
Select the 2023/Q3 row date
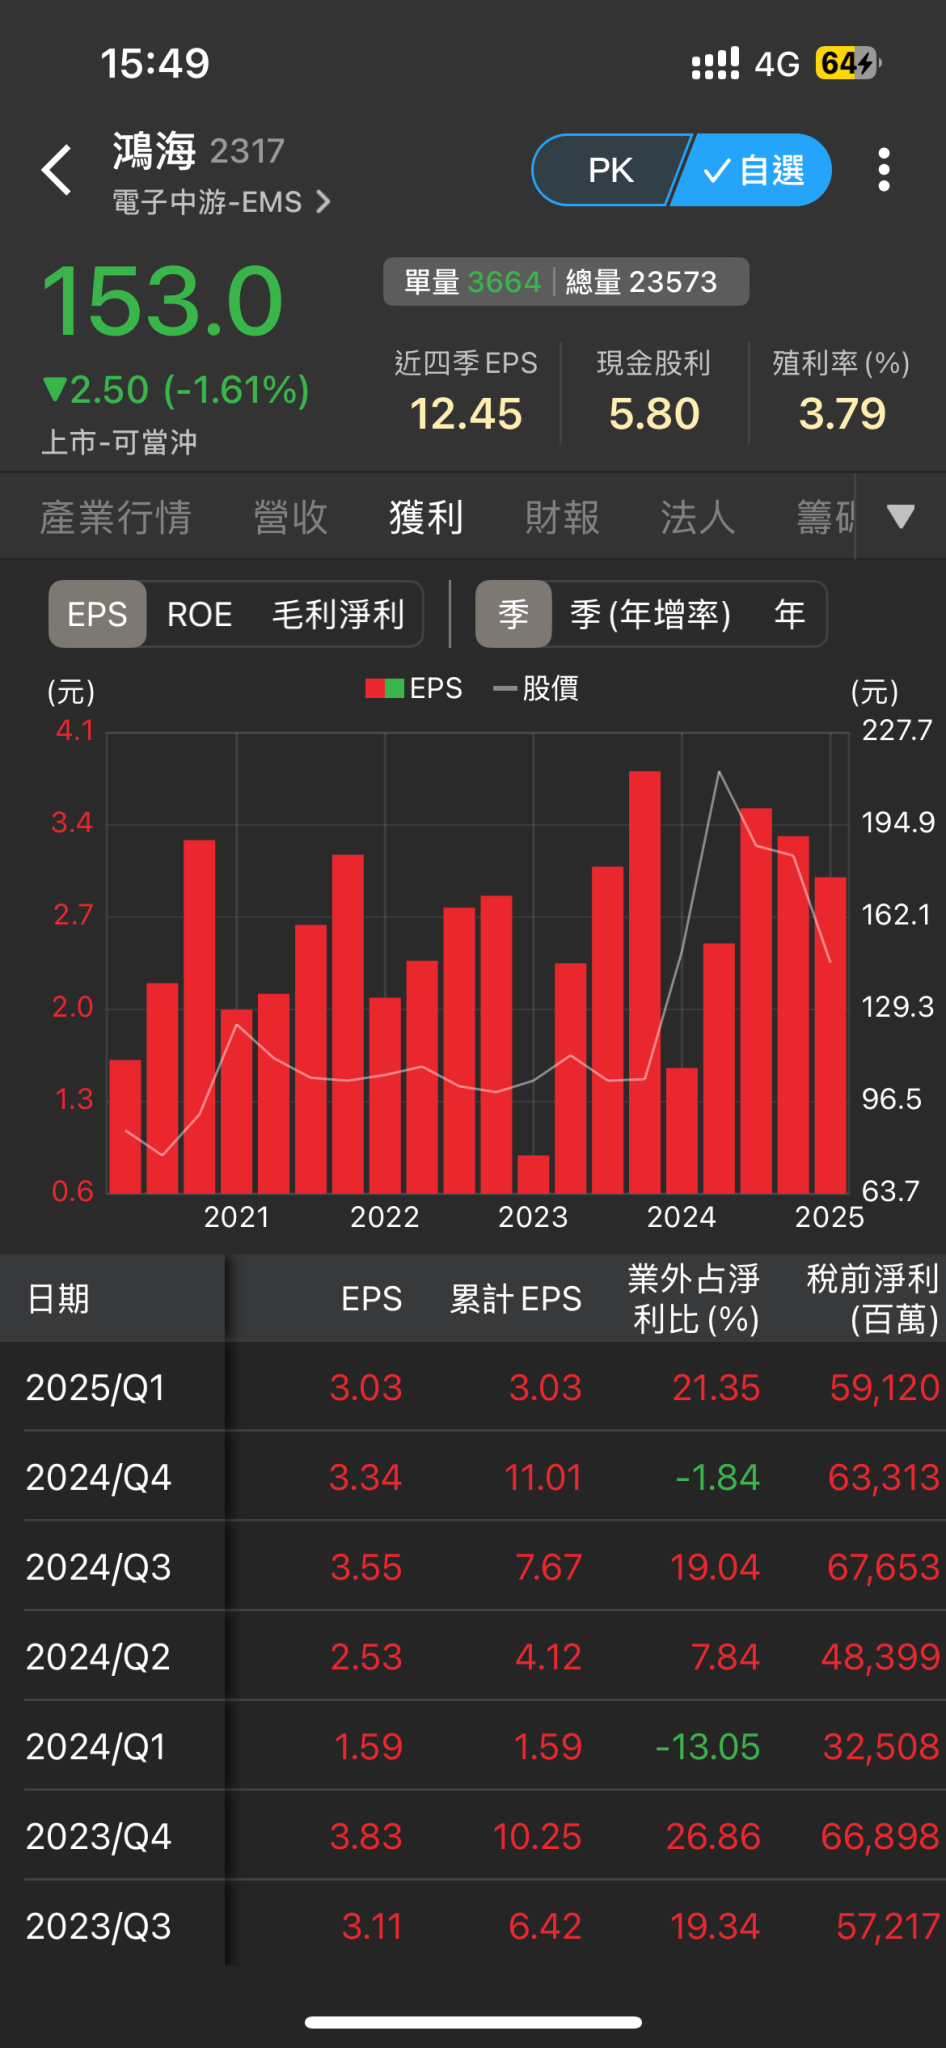98,1926
